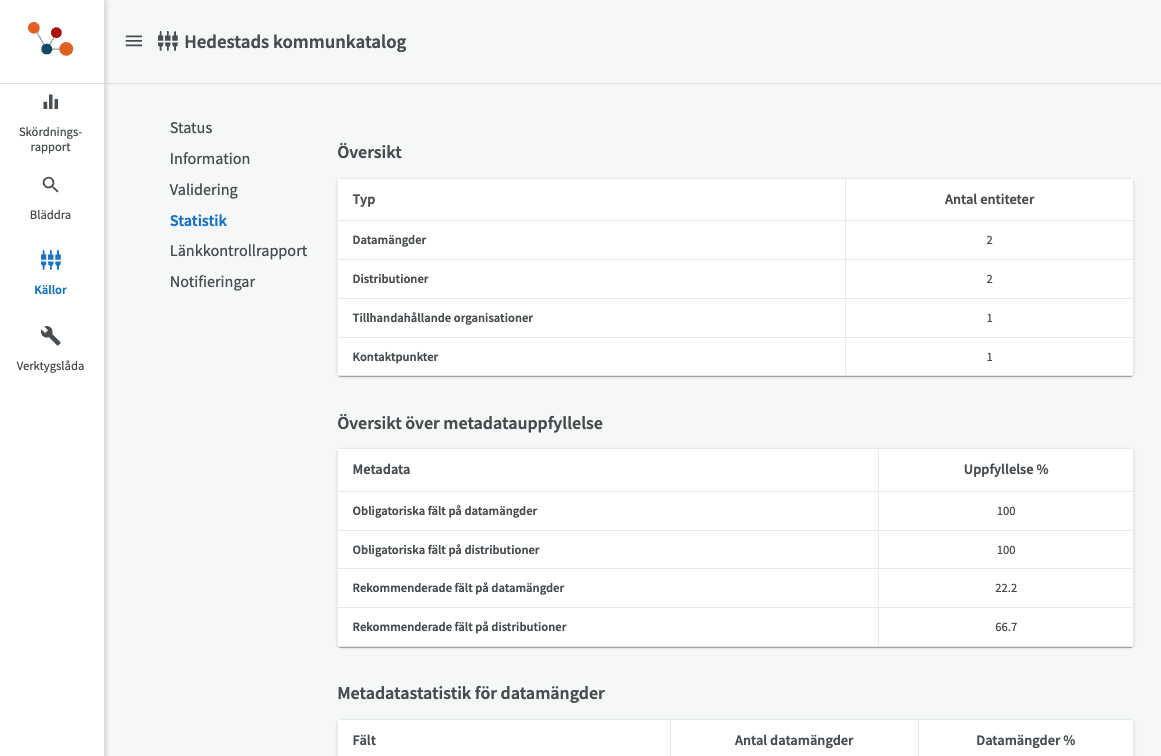Click the Bläddra magnifier icon
Screen dimensions: 1161x756
(51, 185)
